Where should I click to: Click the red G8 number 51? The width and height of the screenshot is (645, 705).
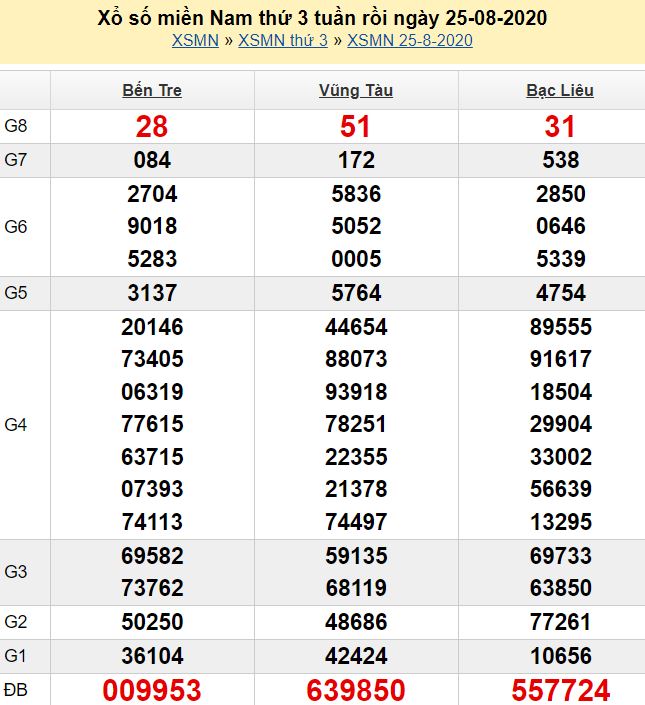coord(356,127)
